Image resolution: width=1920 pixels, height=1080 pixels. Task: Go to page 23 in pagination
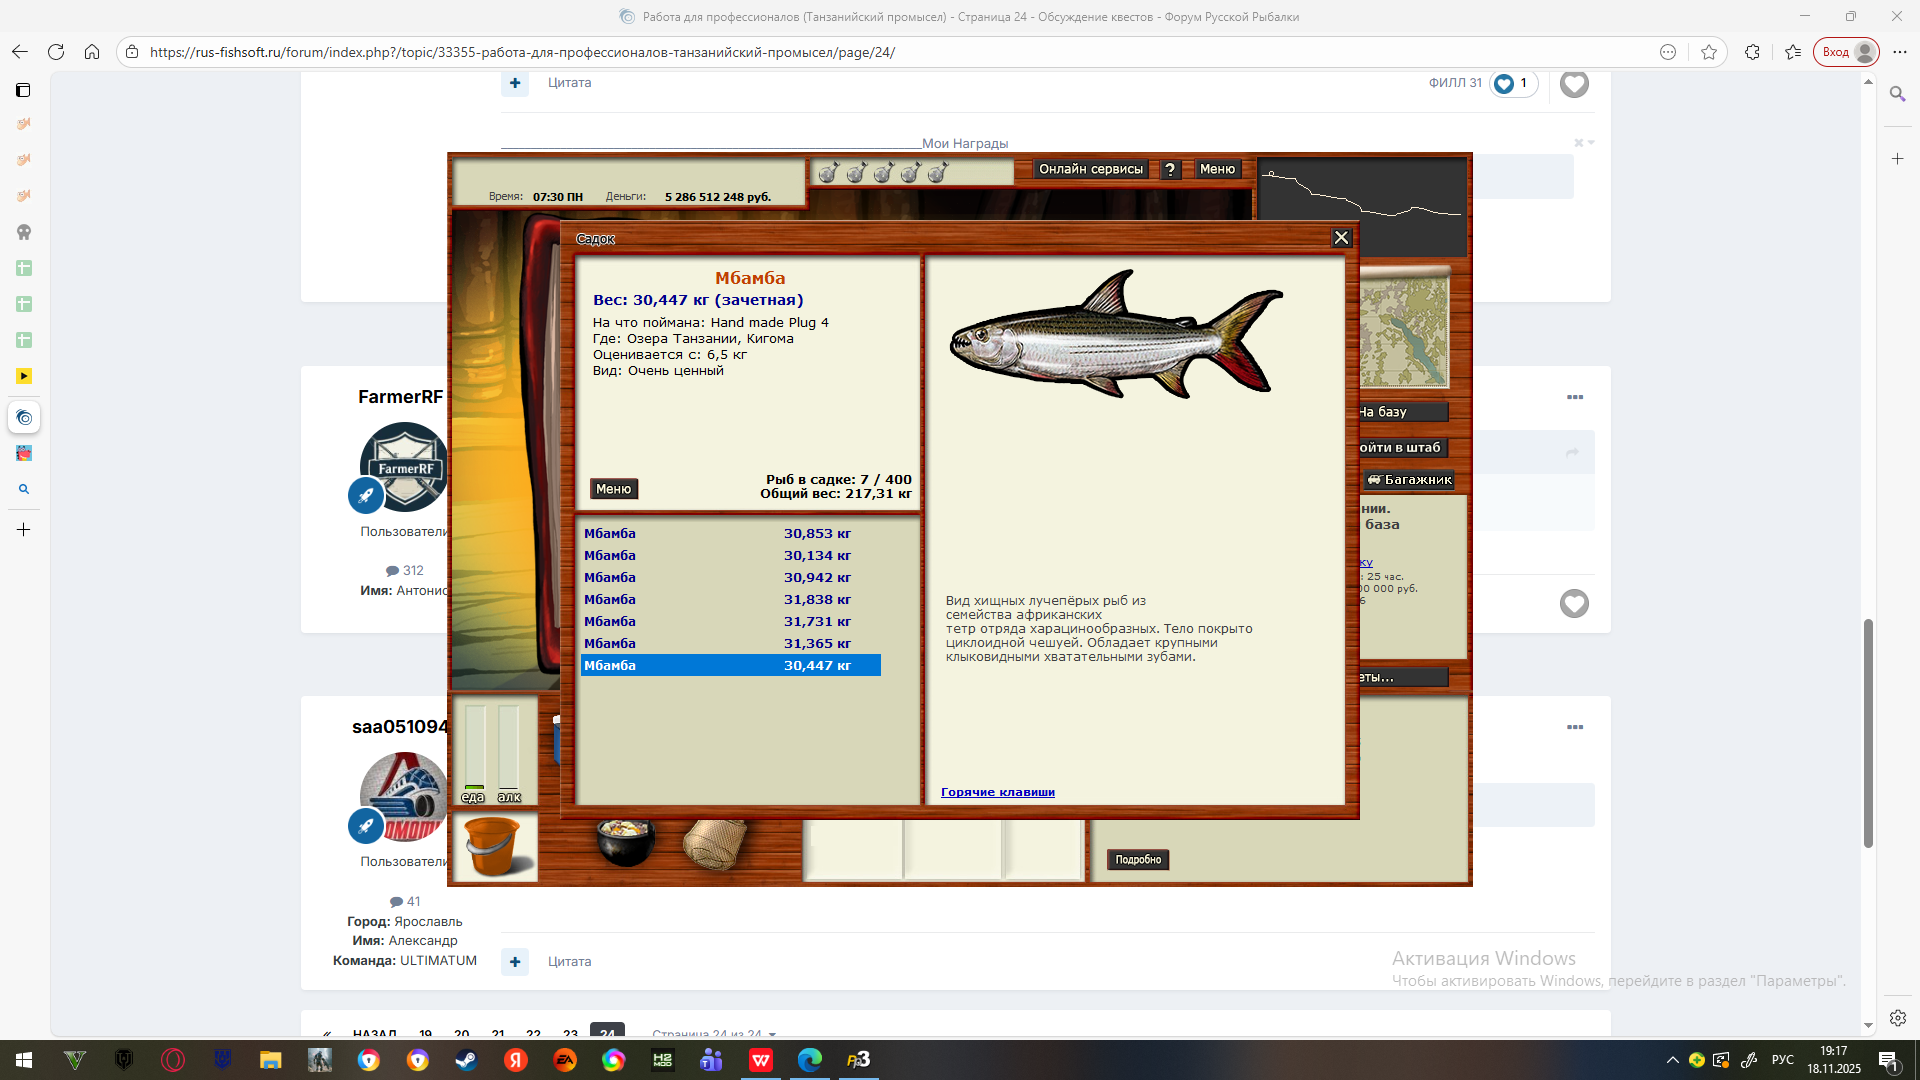point(570,1034)
